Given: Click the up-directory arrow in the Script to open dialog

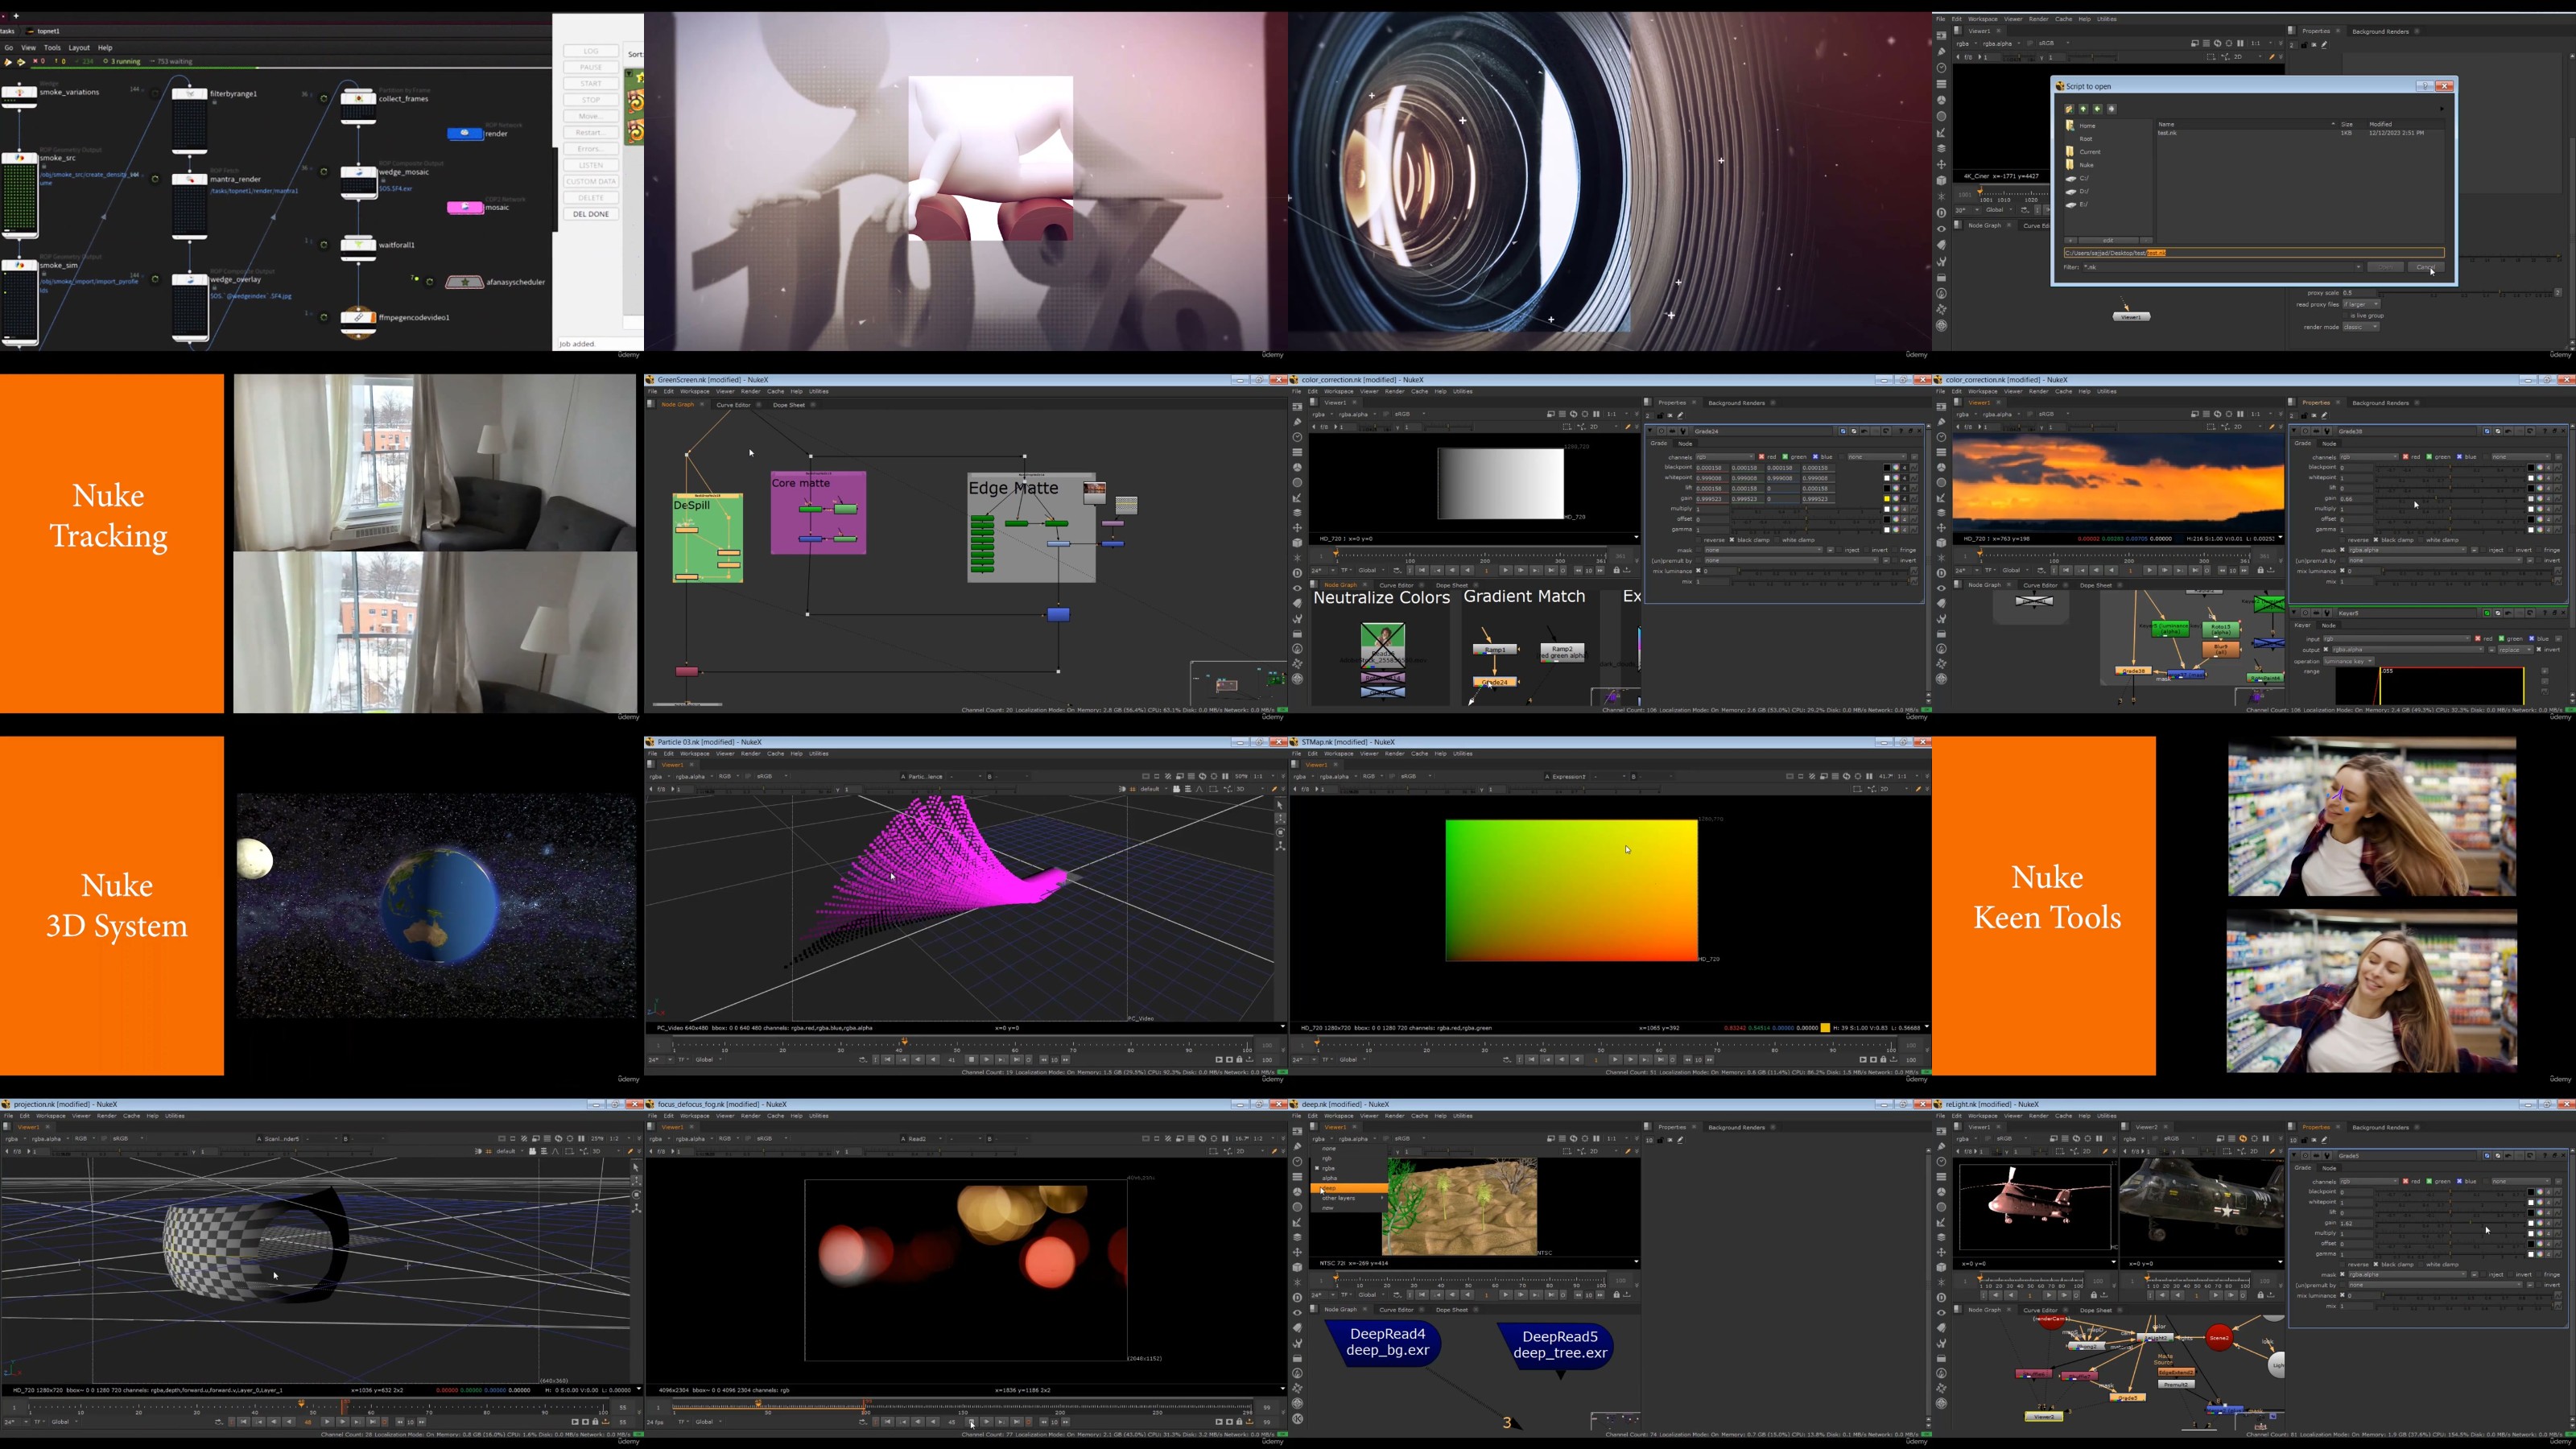Looking at the screenshot, I should point(2083,109).
